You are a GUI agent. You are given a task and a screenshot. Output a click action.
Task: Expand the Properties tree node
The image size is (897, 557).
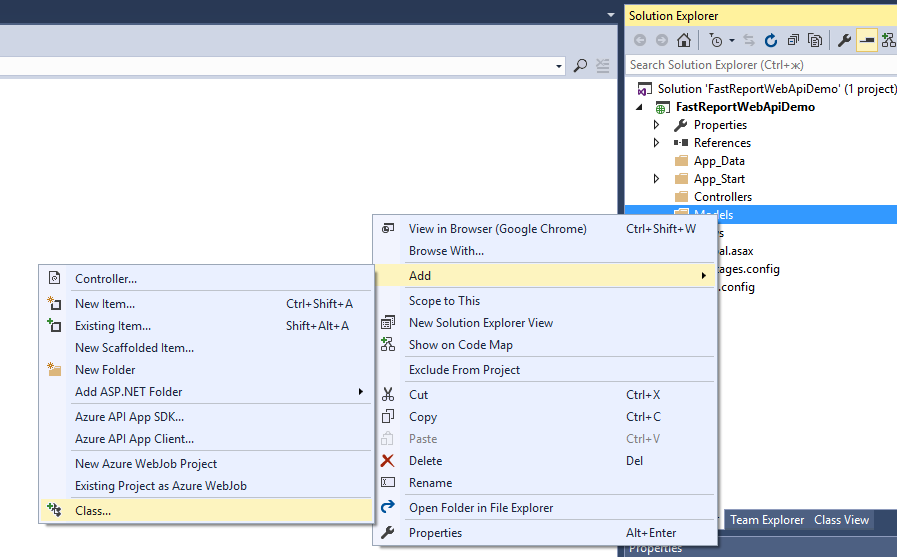point(656,125)
